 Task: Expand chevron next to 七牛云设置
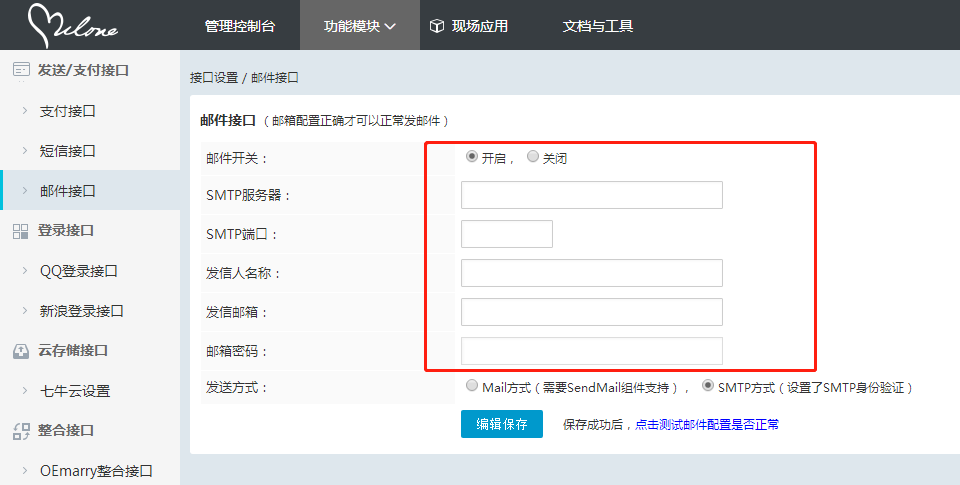24,390
